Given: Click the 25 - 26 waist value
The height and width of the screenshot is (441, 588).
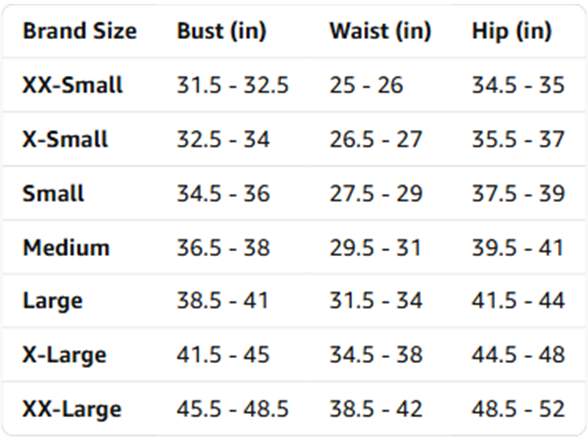Looking at the screenshot, I should (366, 85).
